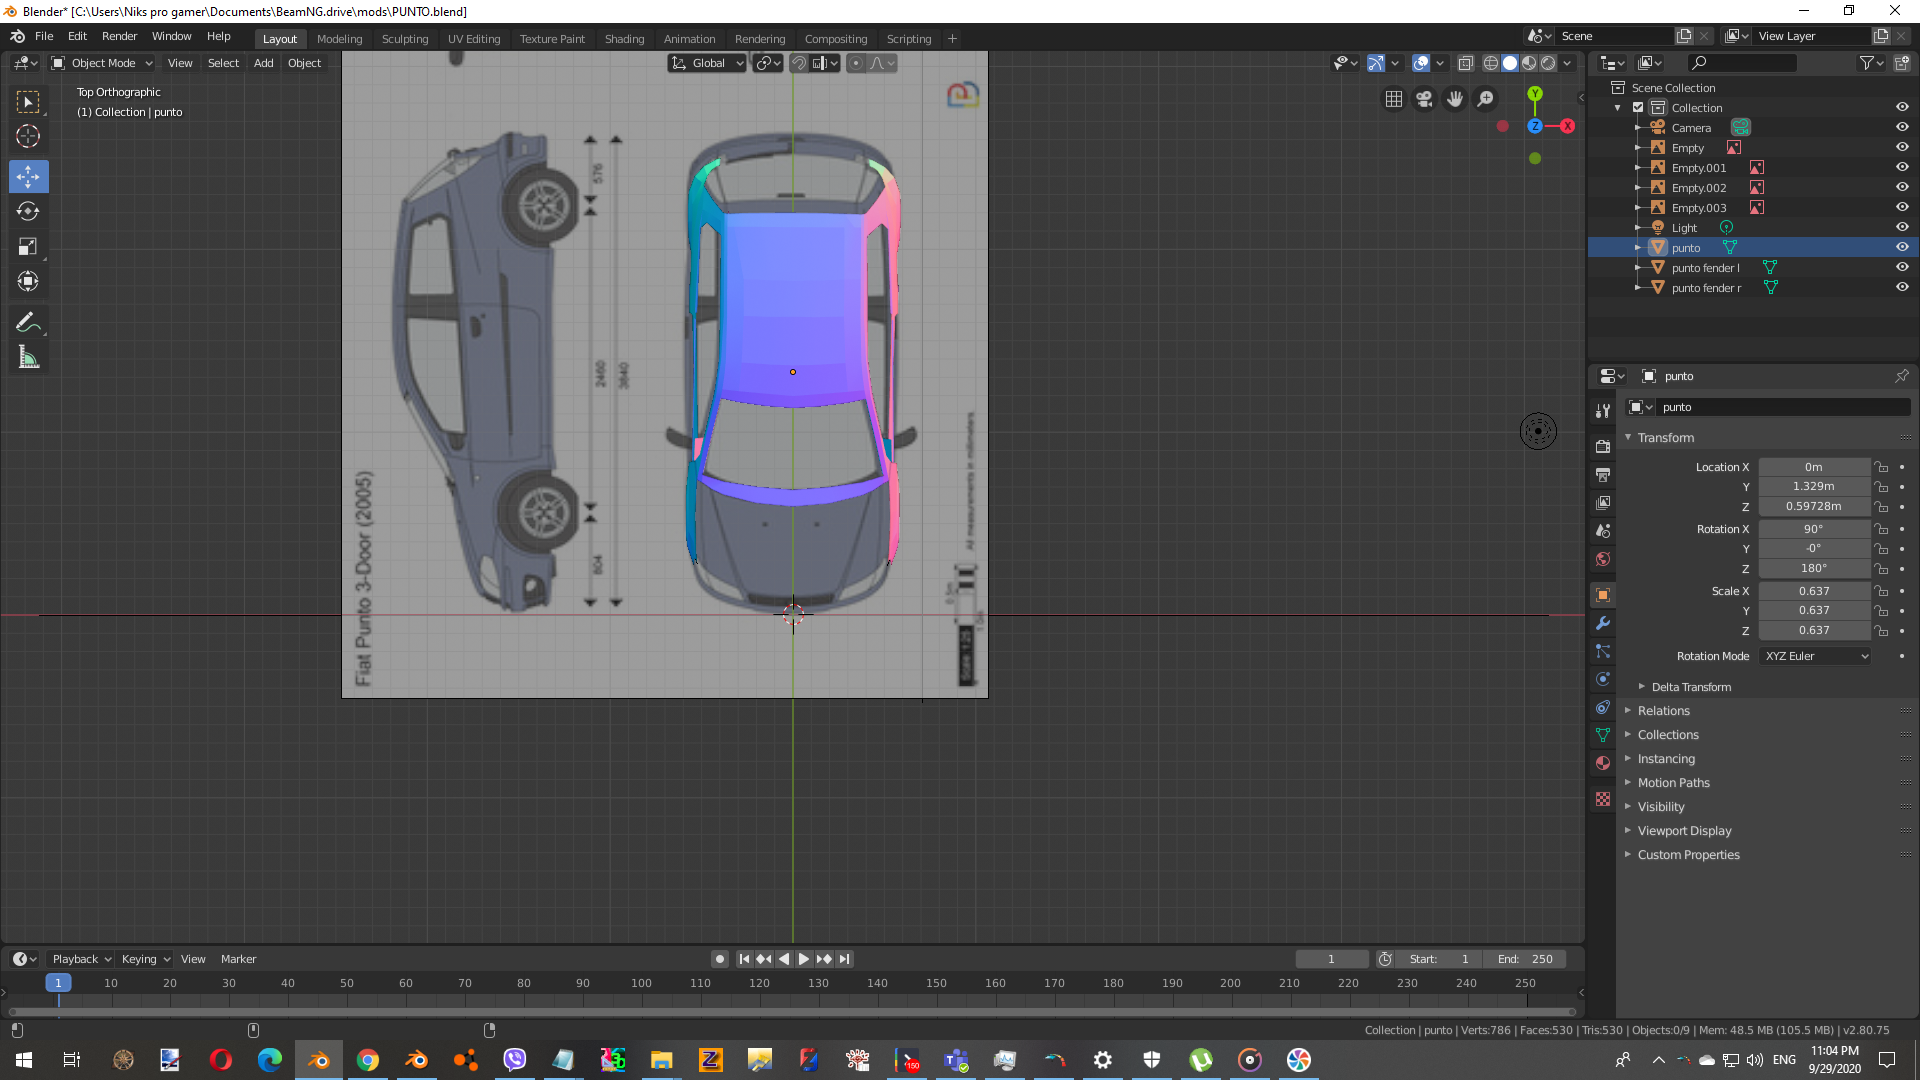Switch to the Modeling workspace tab
Screen dimensions: 1920x1080
pos(339,39)
